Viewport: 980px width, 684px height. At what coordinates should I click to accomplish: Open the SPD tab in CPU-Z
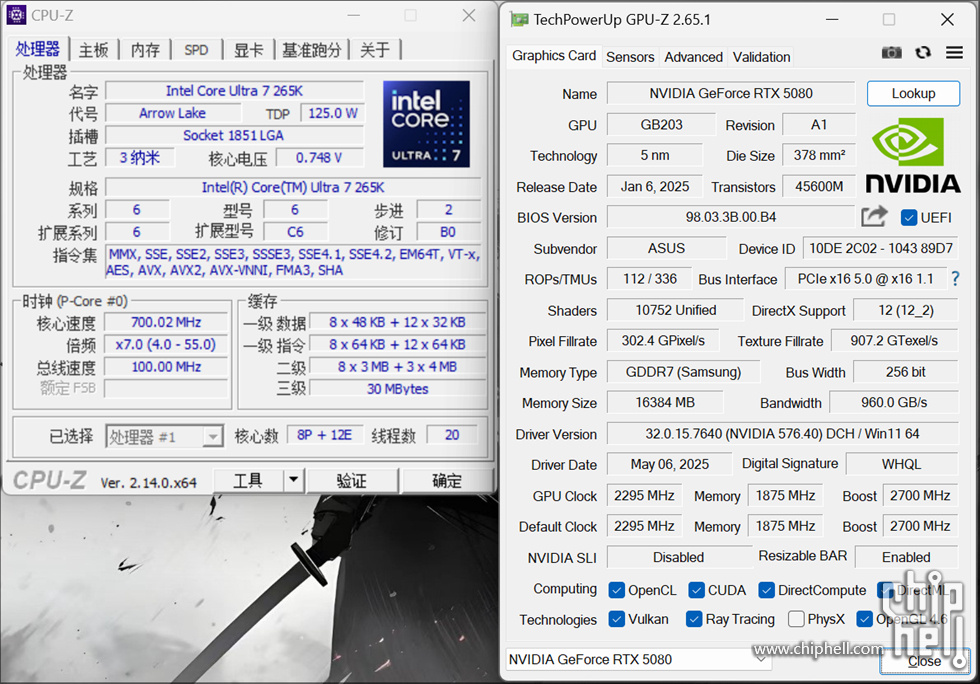pyautogui.click(x=196, y=49)
